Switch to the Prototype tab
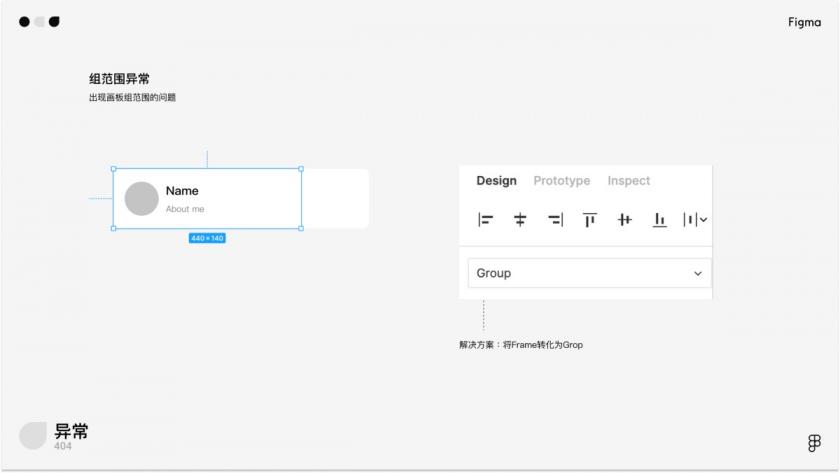 tap(561, 181)
